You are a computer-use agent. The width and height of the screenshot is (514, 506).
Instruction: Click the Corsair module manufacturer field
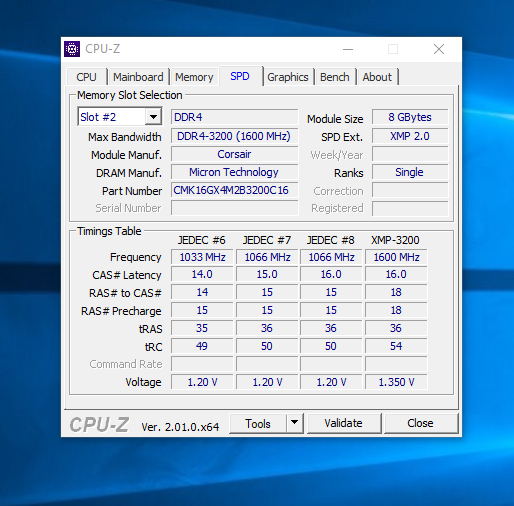click(235, 154)
